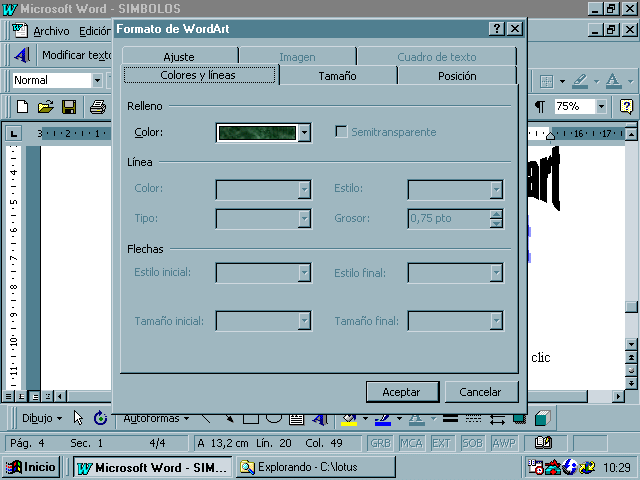Open the Estilo final dropdown
The height and width of the screenshot is (480, 640).
point(496,273)
